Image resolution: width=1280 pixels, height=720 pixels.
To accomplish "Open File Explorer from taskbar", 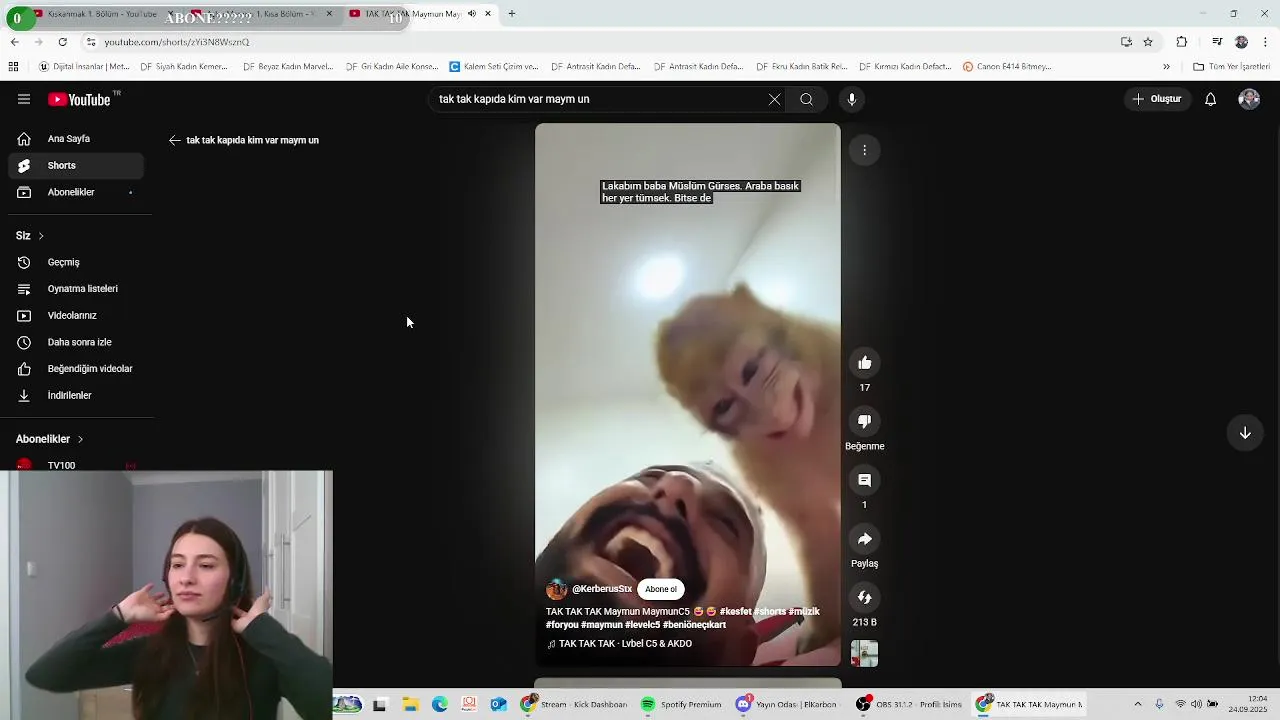I will point(410,705).
